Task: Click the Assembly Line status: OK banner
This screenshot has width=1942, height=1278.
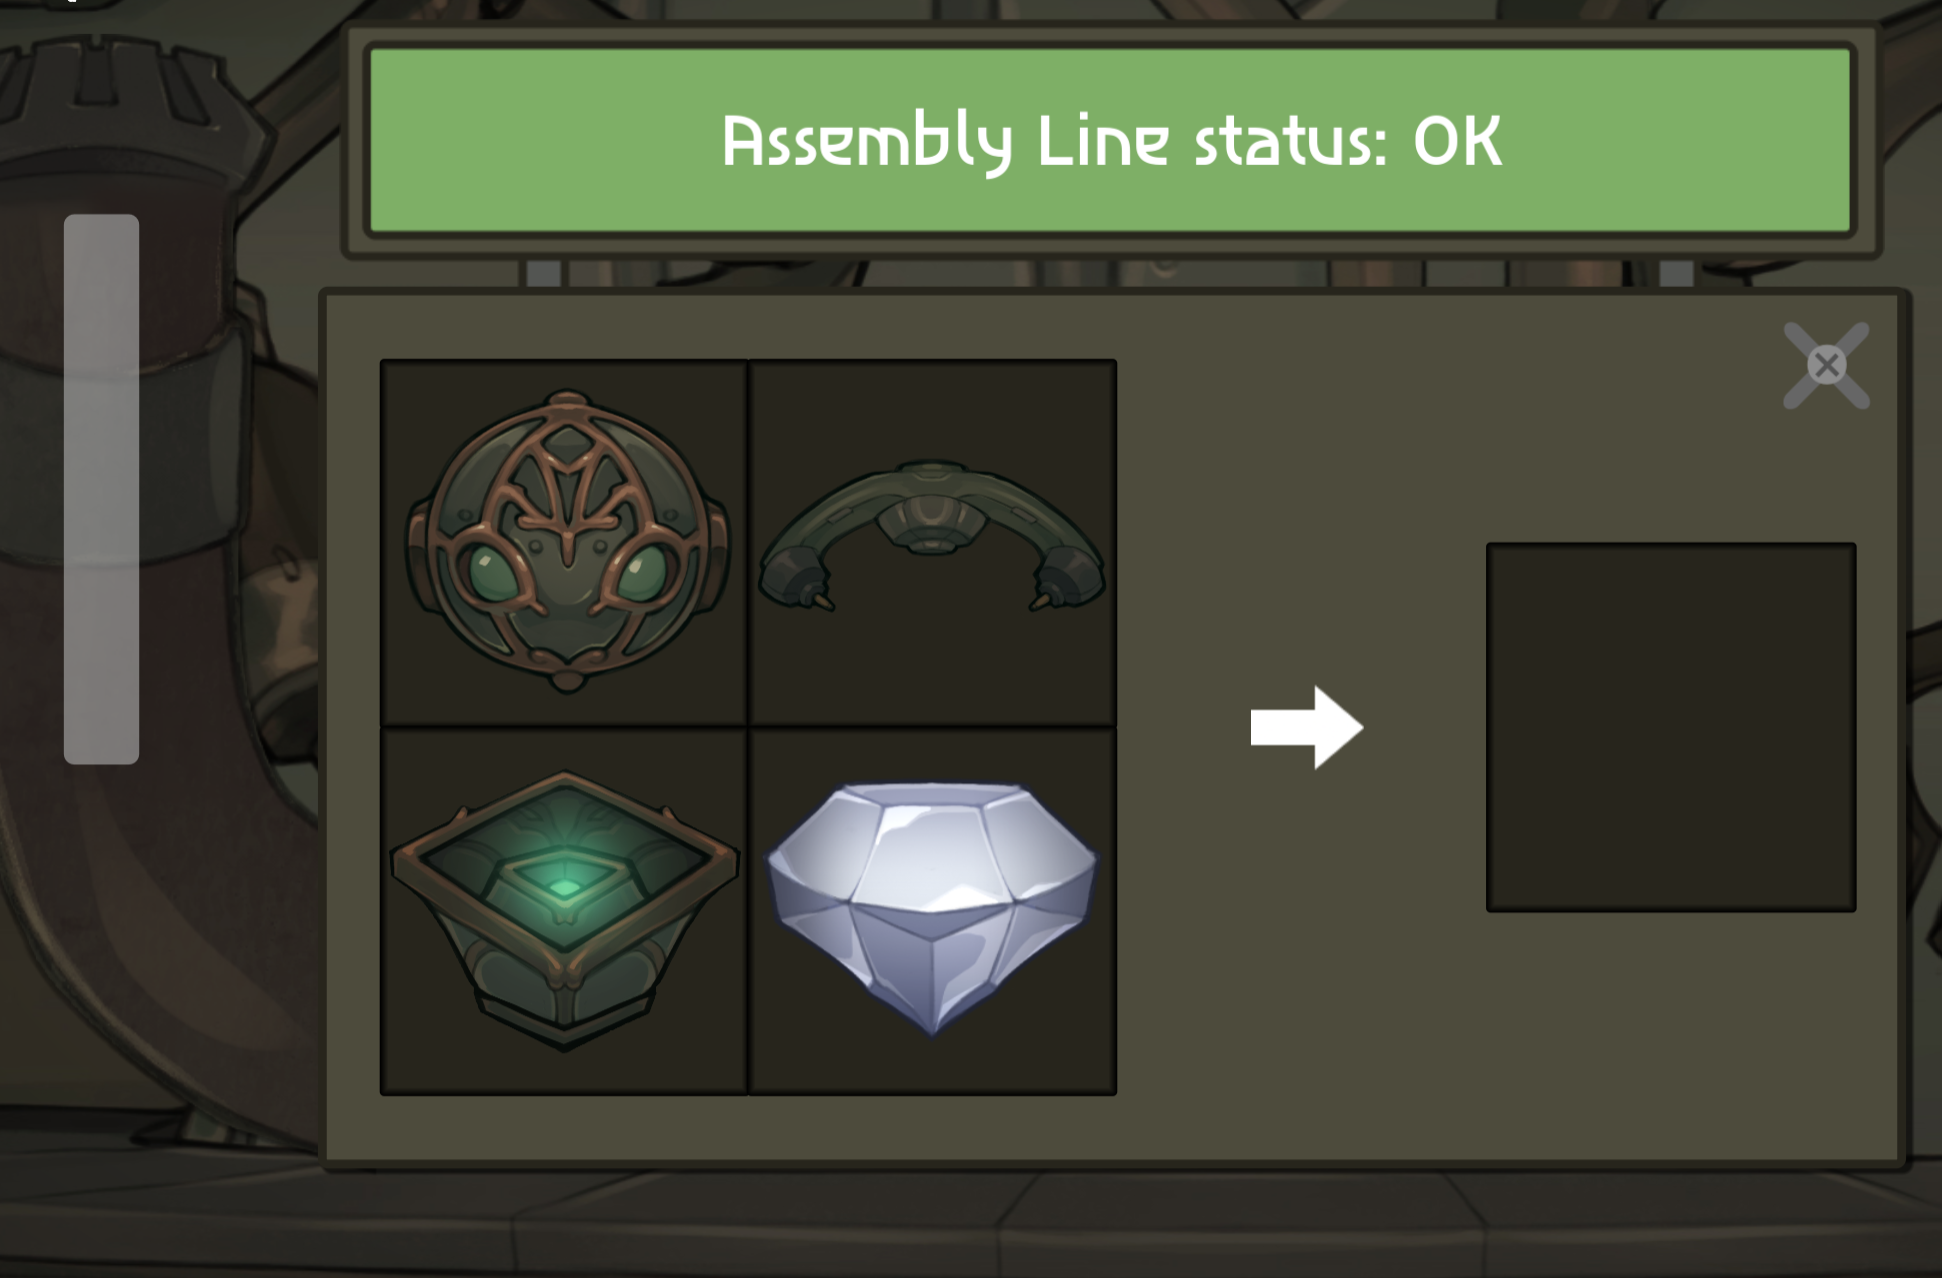Action: 1110,141
